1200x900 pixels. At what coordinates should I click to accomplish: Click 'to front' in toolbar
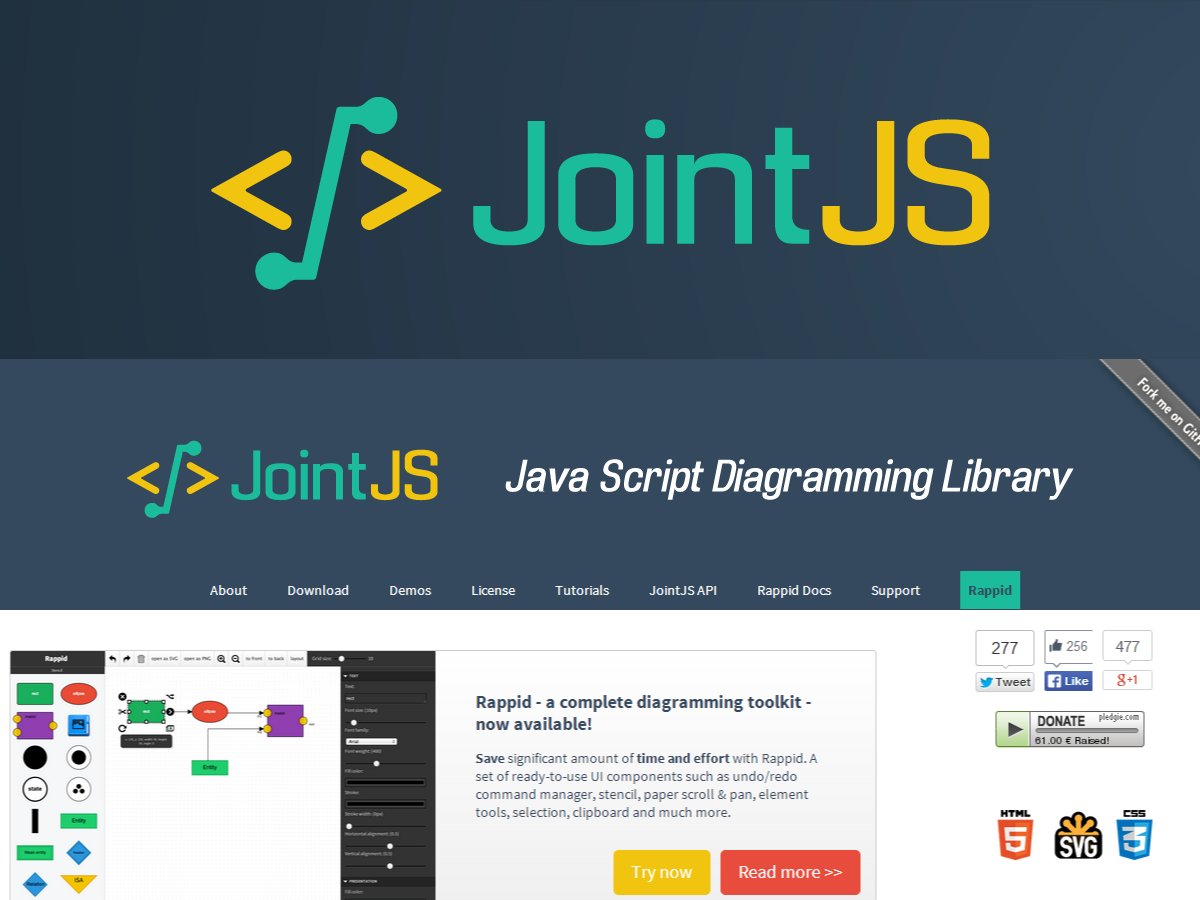click(254, 658)
